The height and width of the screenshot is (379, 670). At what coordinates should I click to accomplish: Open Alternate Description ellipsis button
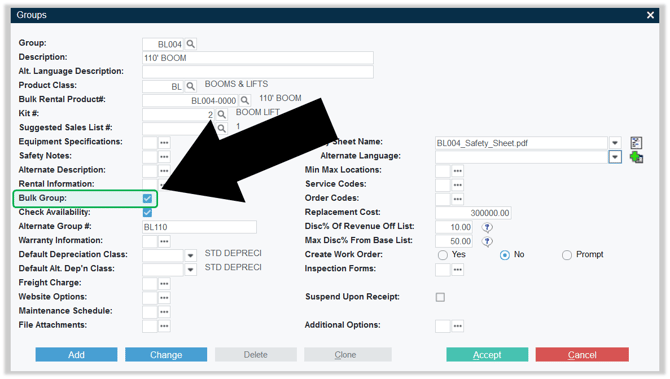(164, 171)
